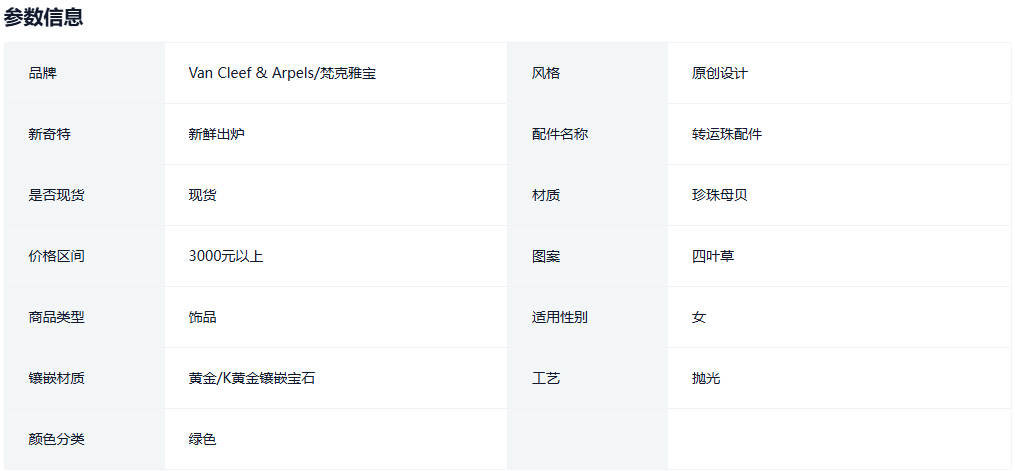Click the 是否现货 label cell
This screenshot has height=471, width=1015.
57,195
